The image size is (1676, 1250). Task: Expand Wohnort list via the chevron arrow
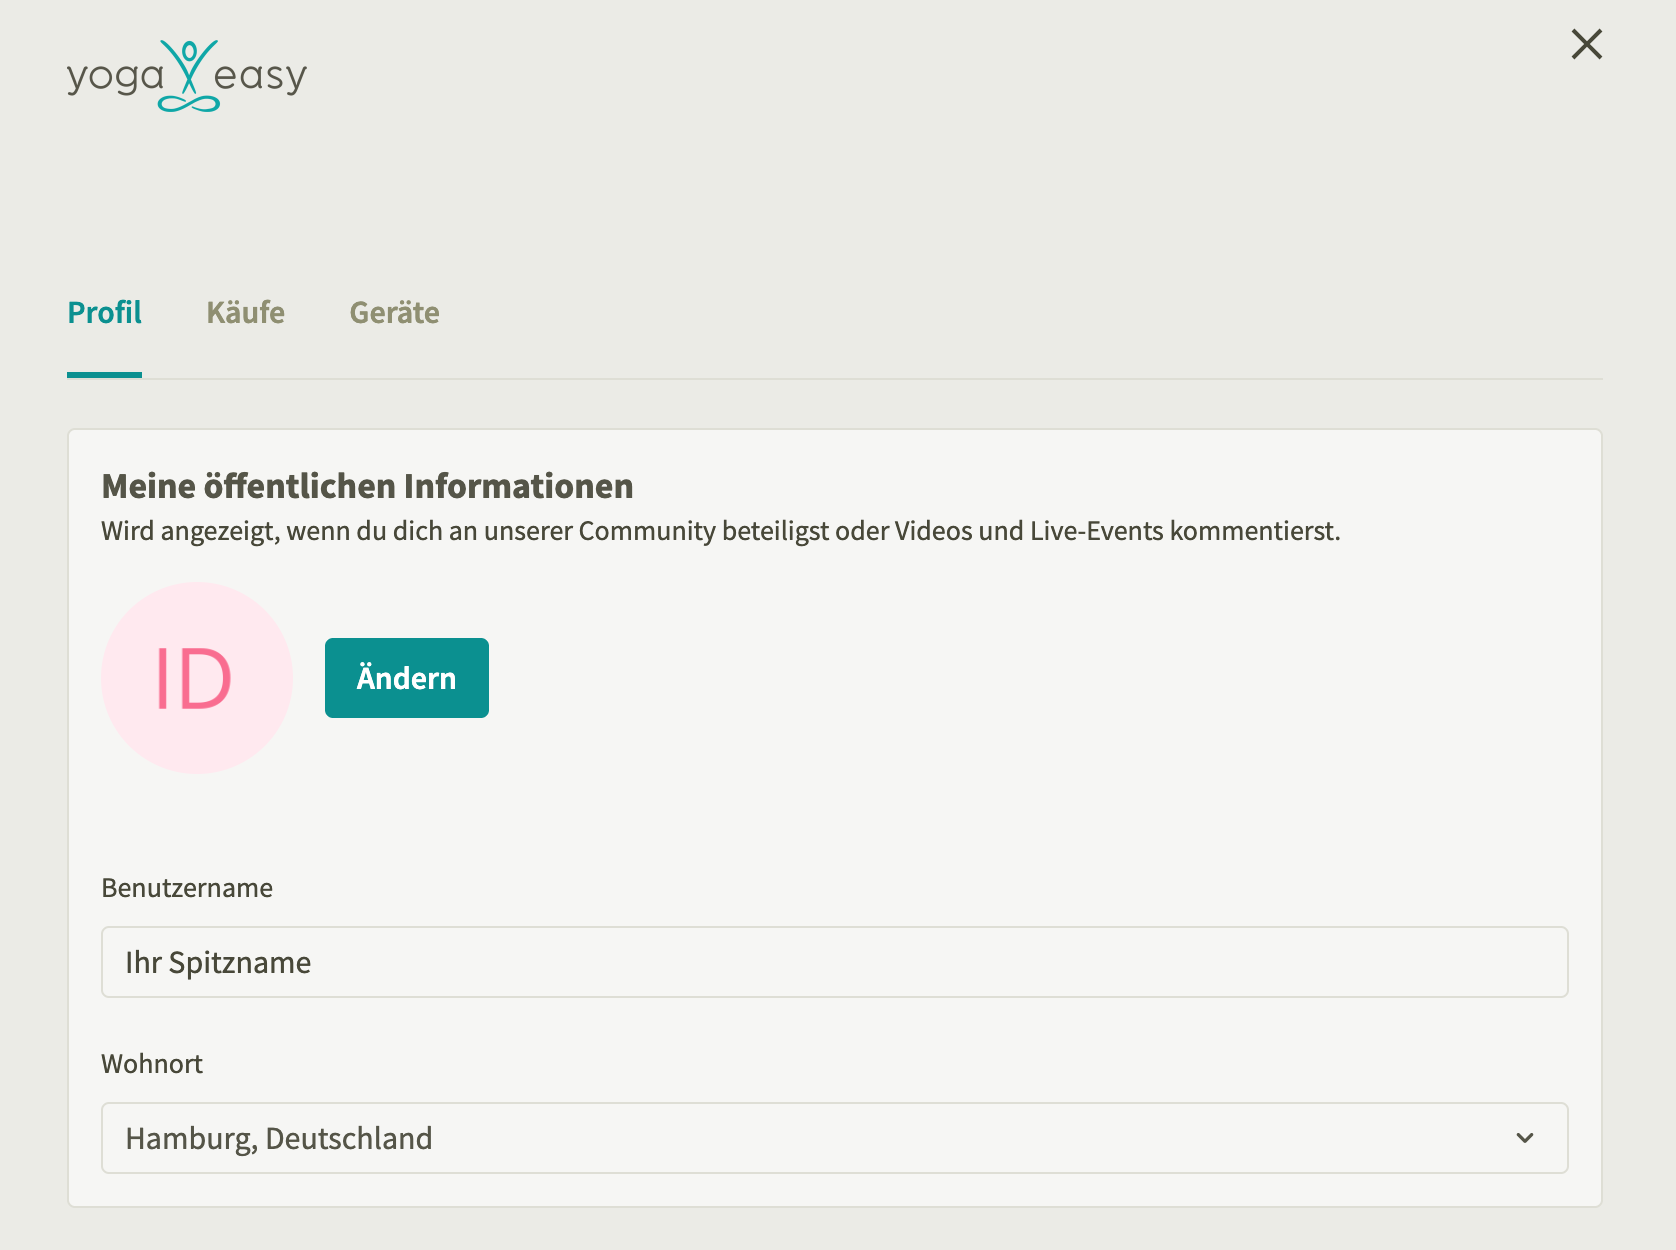pyautogui.click(x=1525, y=1138)
